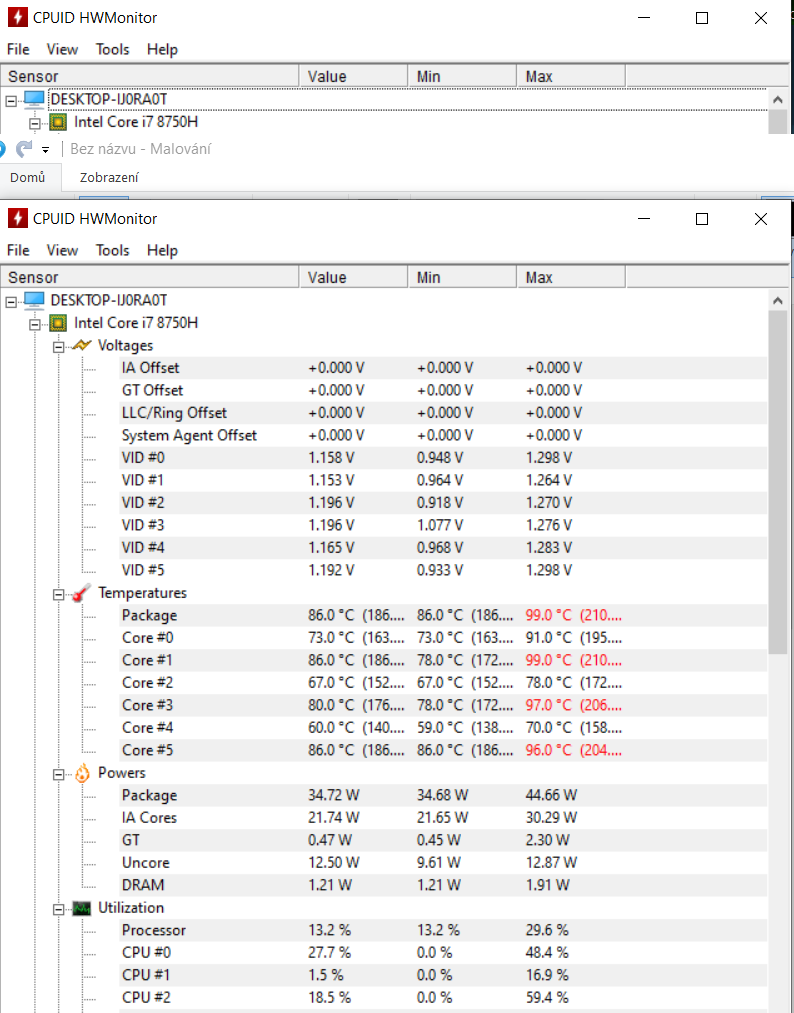Click the HWMonitor app icon in lower window title bar
The width and height of the screenshot is (794, 1013).
pos(17,218)
